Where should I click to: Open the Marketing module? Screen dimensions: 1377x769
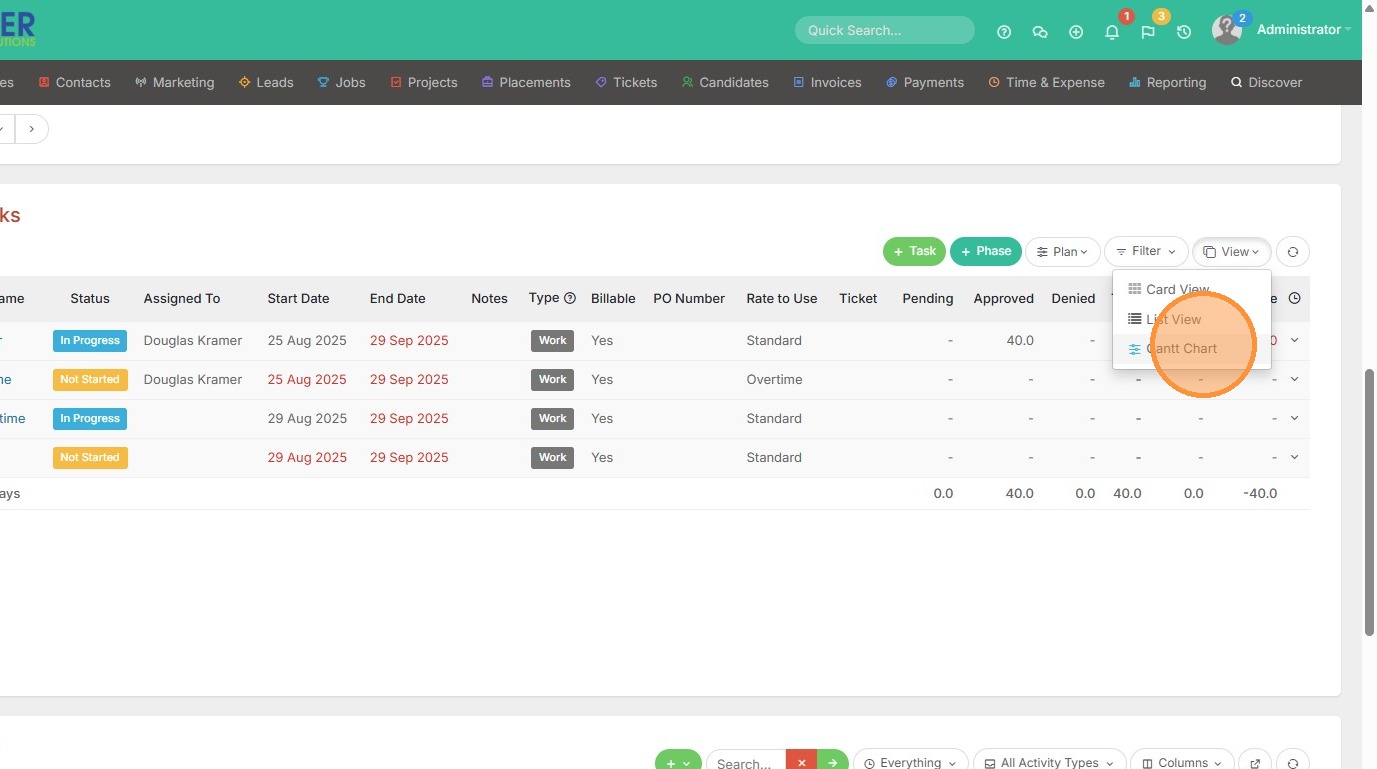175,82
